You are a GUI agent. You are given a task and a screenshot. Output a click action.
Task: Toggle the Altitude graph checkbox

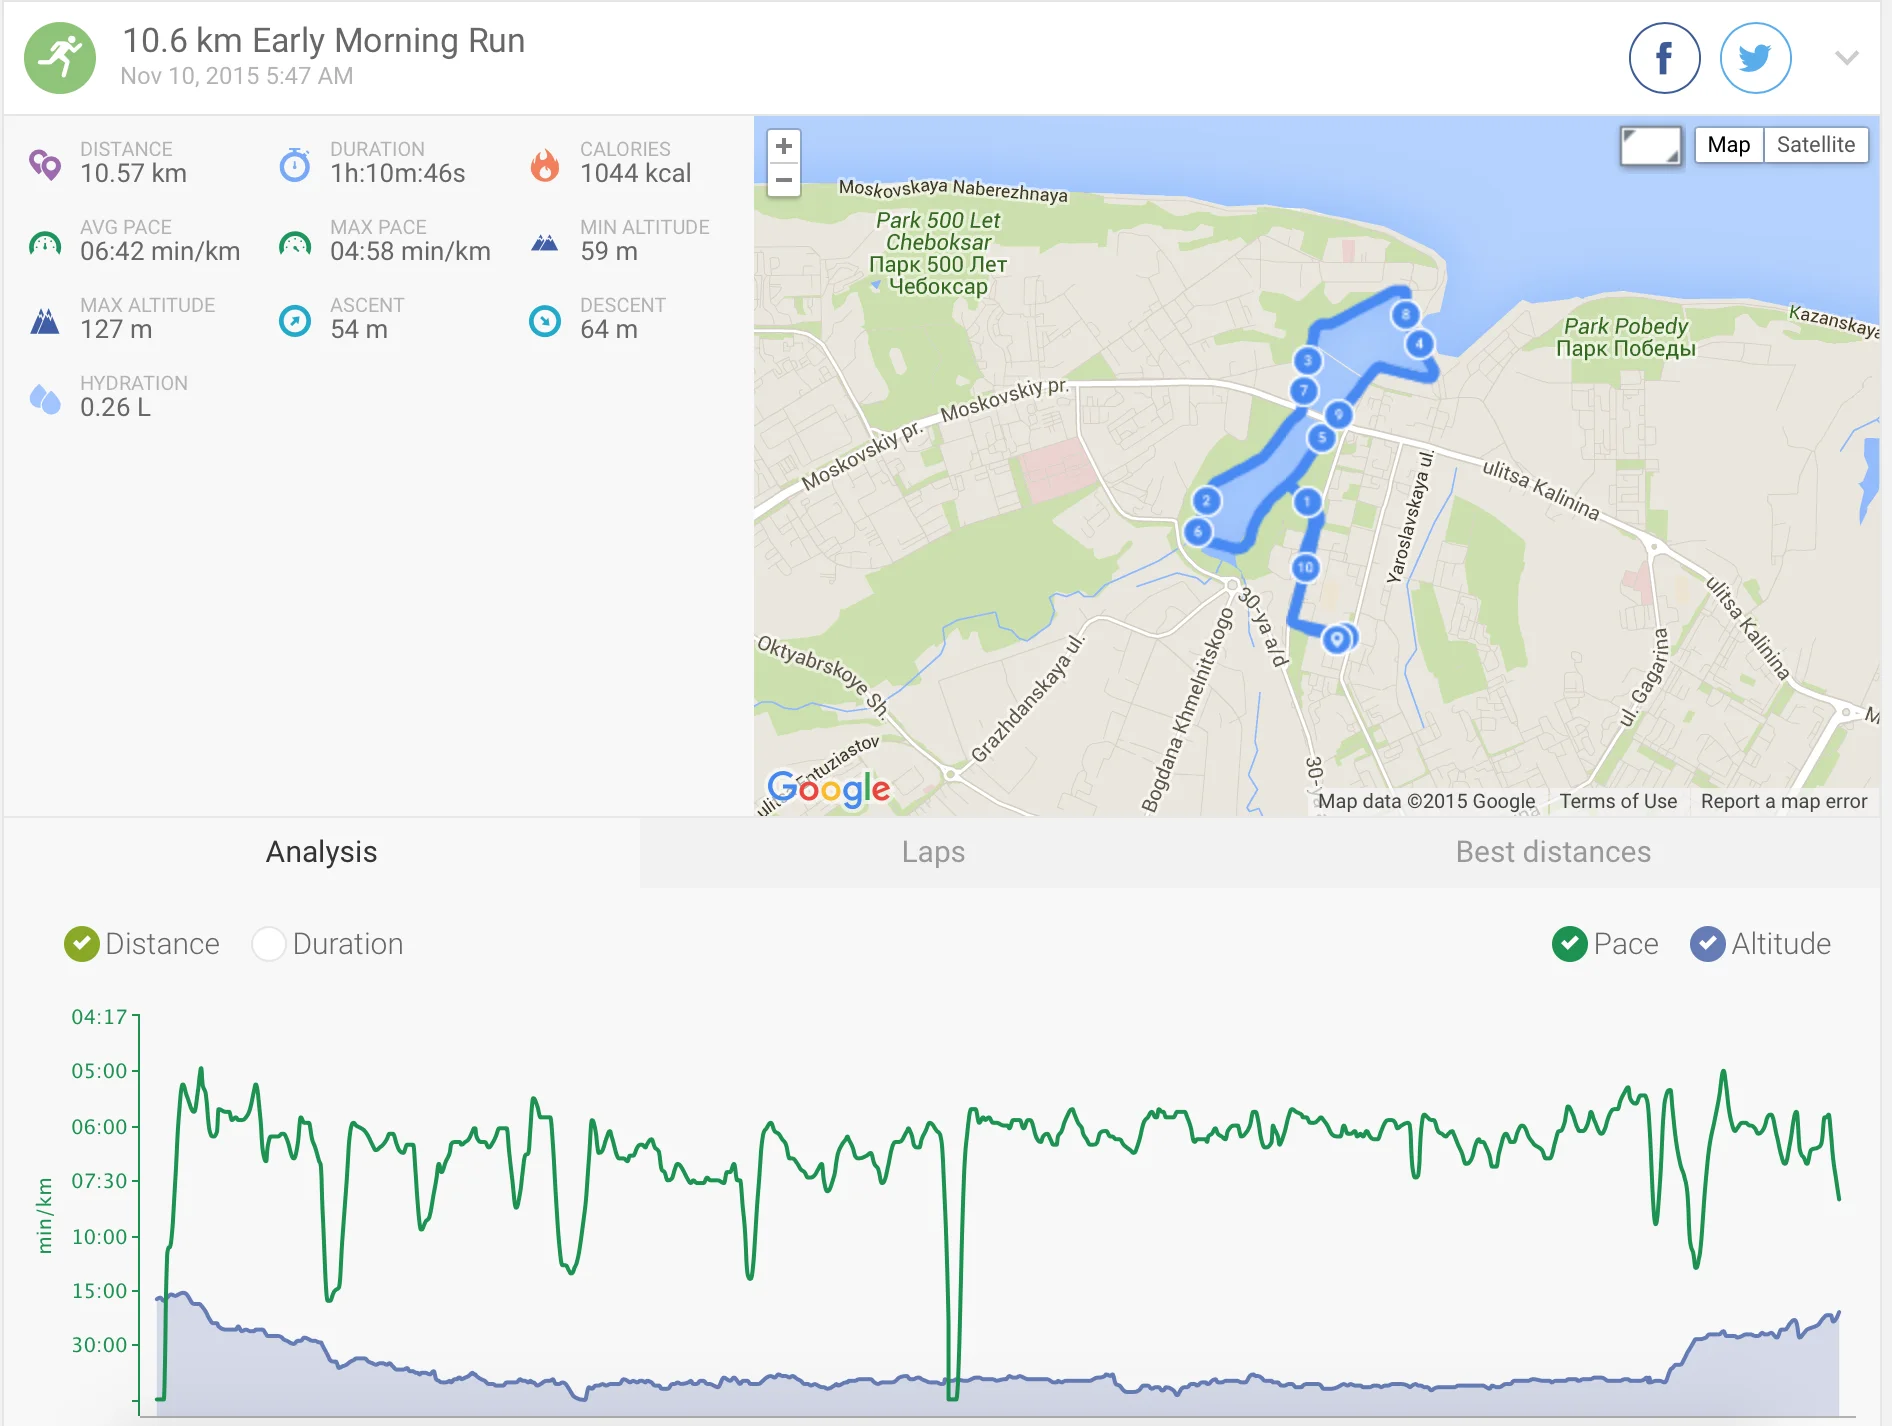pyautogui.click(x=1707, y=944)
